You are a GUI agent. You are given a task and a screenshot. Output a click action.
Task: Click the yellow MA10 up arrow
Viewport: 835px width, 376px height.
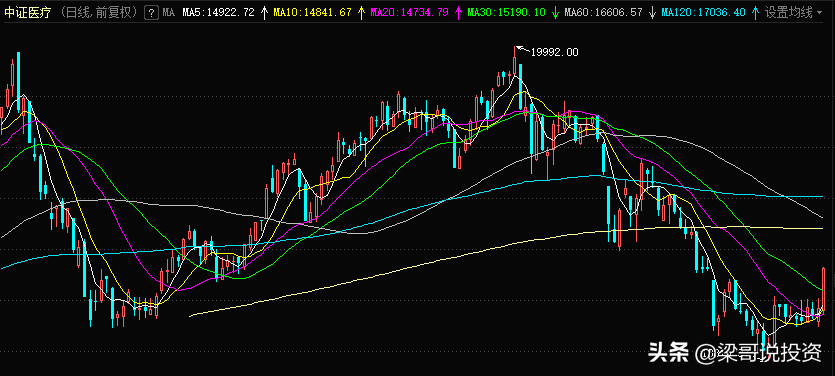tap(362, 12)
